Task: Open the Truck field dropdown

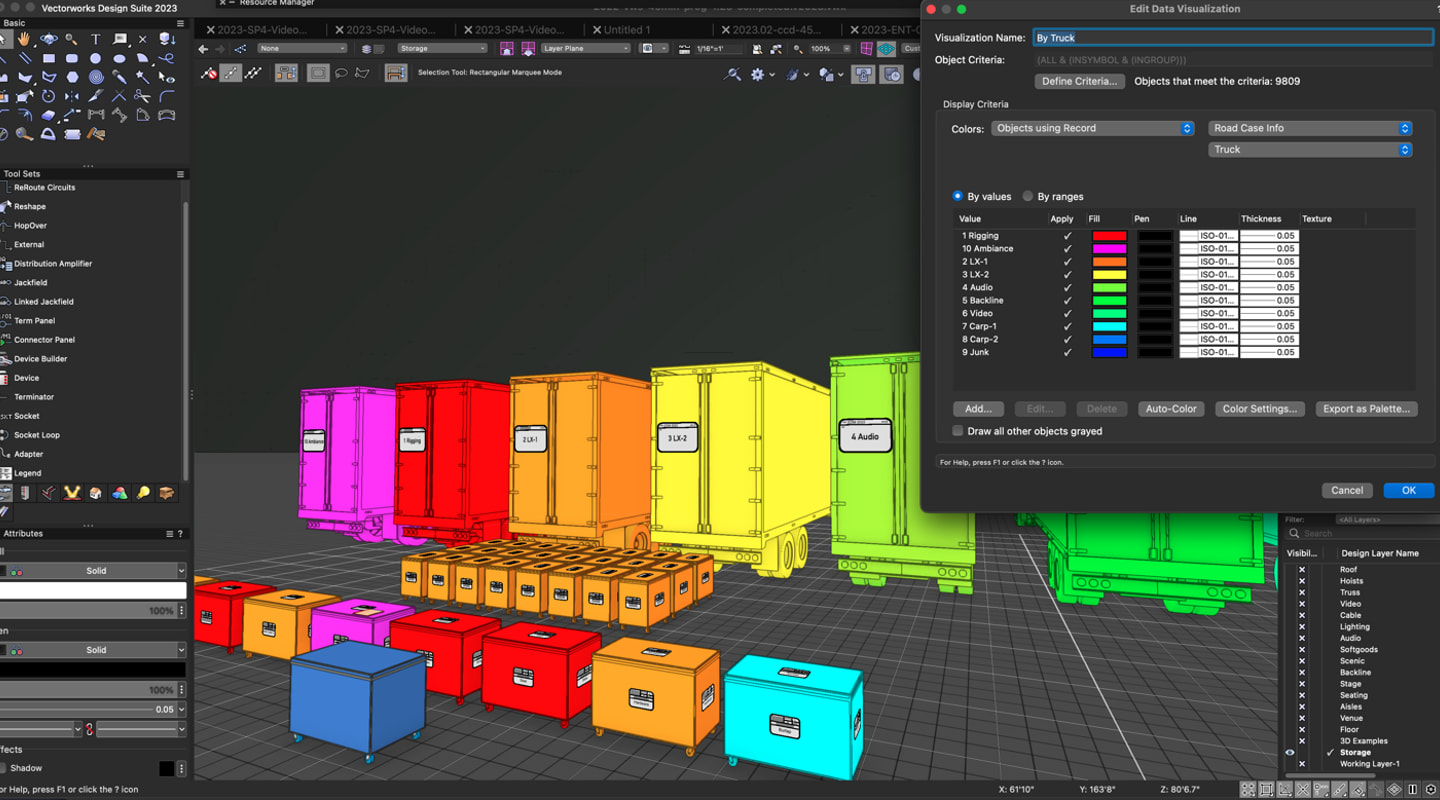Action: [1310, 150]
